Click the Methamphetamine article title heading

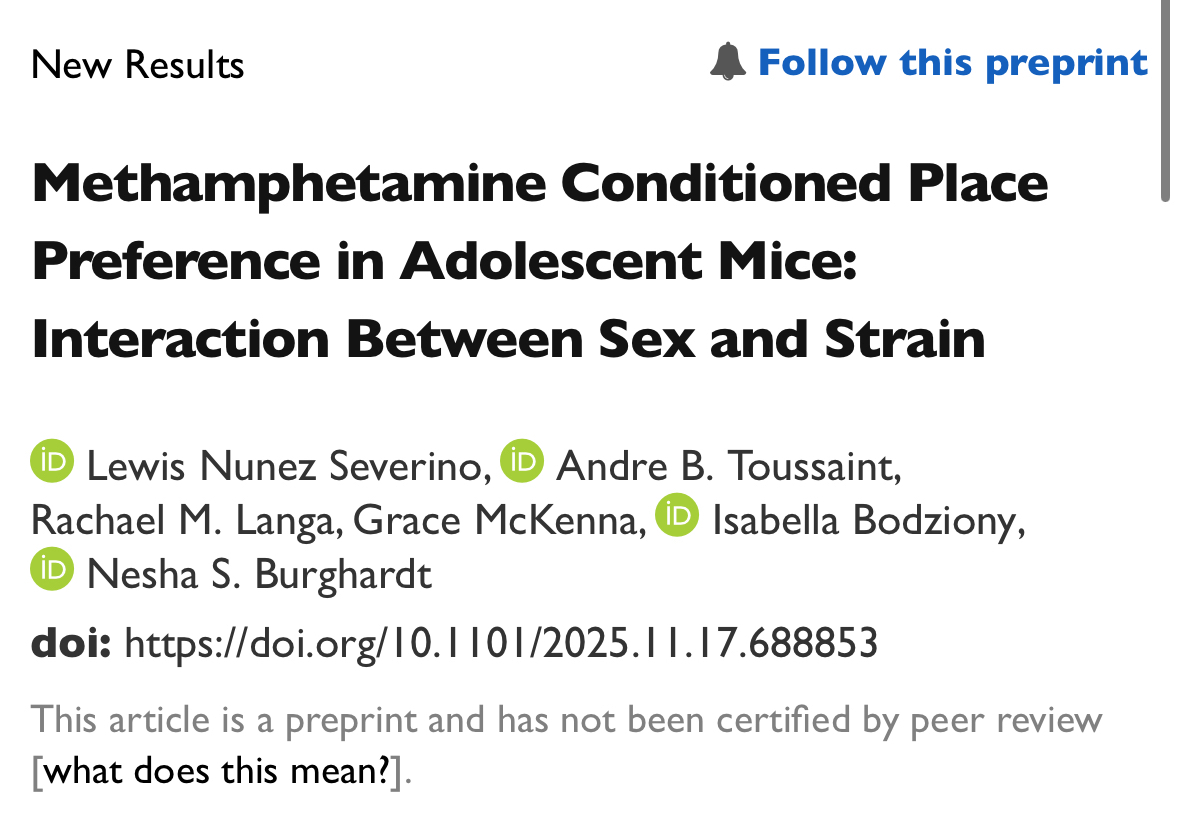540,261
